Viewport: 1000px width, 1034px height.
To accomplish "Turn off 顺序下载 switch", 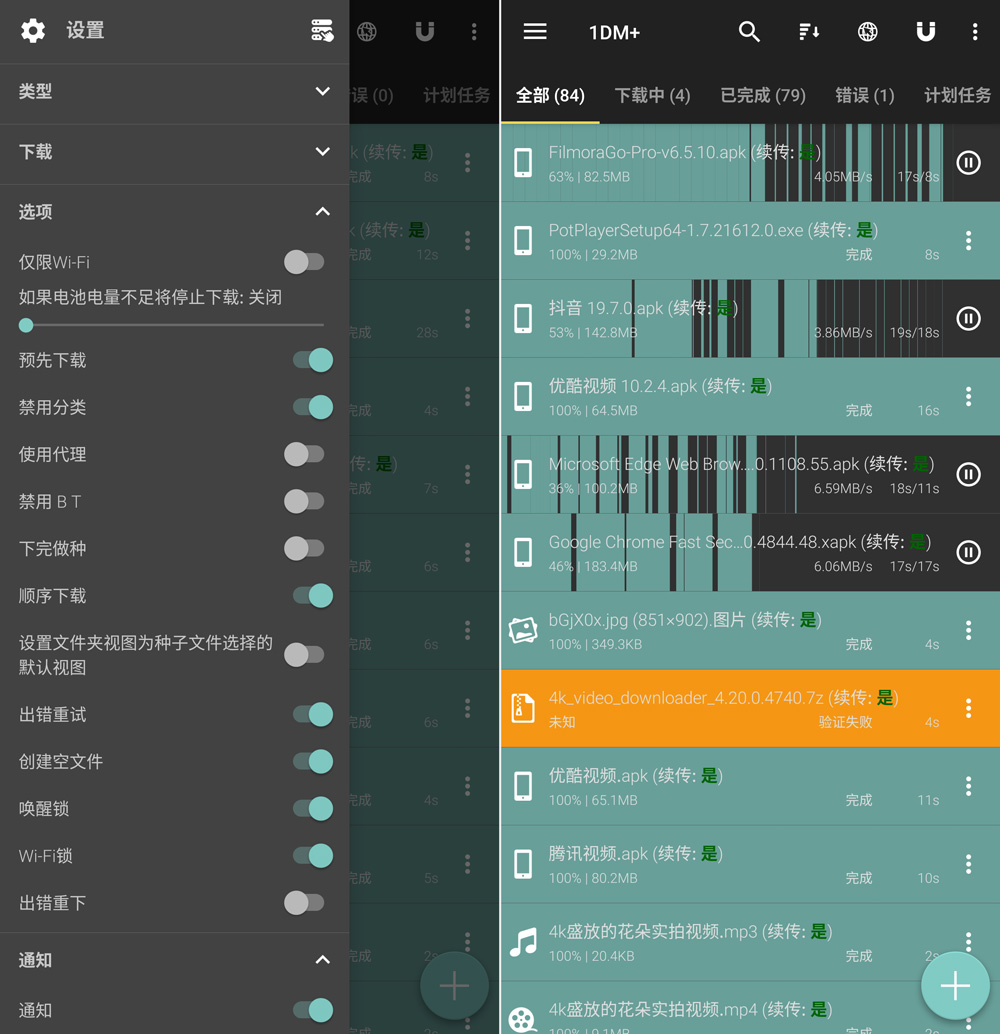I will pyautogui.click(x=313, y=595).
